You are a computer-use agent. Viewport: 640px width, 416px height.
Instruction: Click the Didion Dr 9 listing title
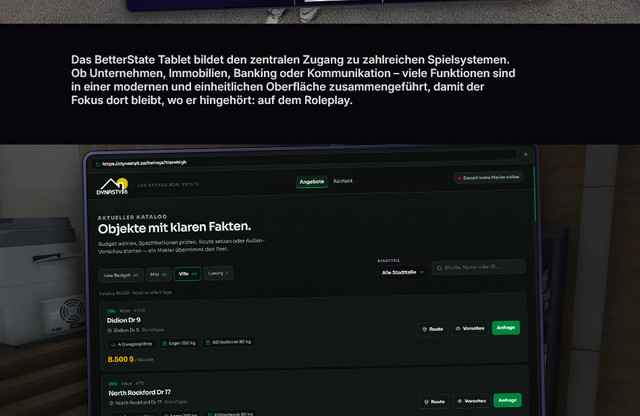[124, 320]
